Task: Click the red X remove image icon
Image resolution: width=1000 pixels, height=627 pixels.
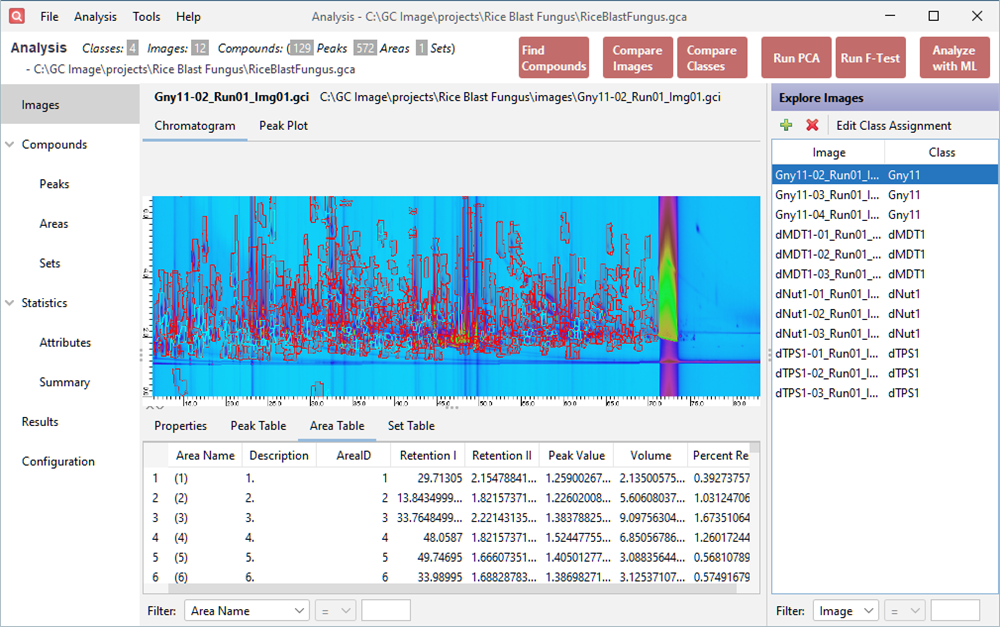Action: pyautogui.click(x=812, y=125)
